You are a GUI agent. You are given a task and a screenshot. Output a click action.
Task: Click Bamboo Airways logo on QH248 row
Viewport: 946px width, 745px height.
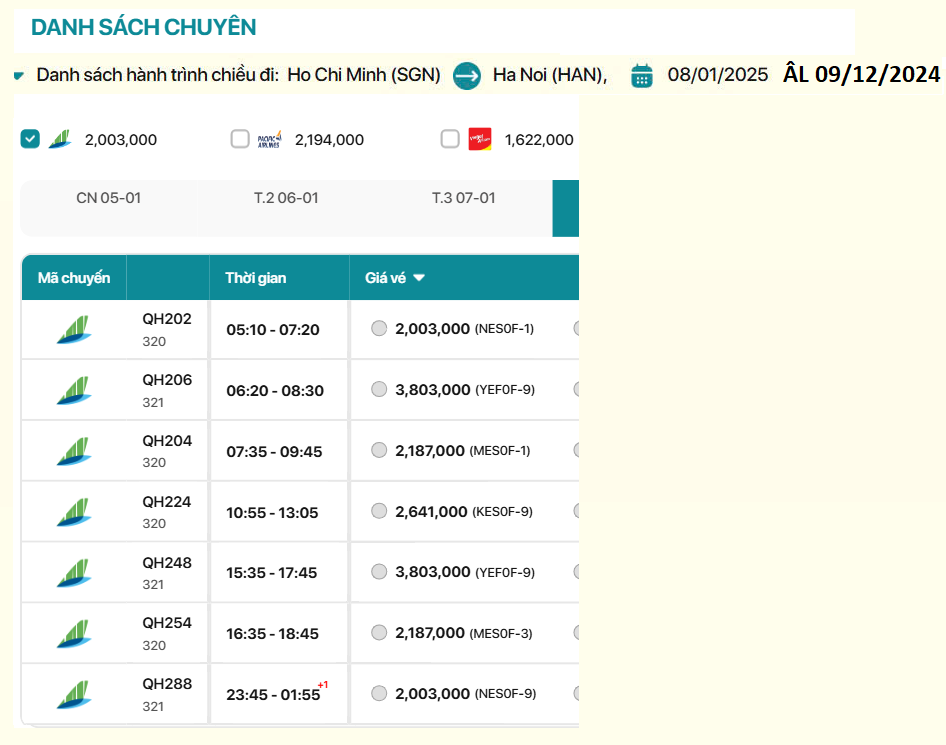[73, 572]
